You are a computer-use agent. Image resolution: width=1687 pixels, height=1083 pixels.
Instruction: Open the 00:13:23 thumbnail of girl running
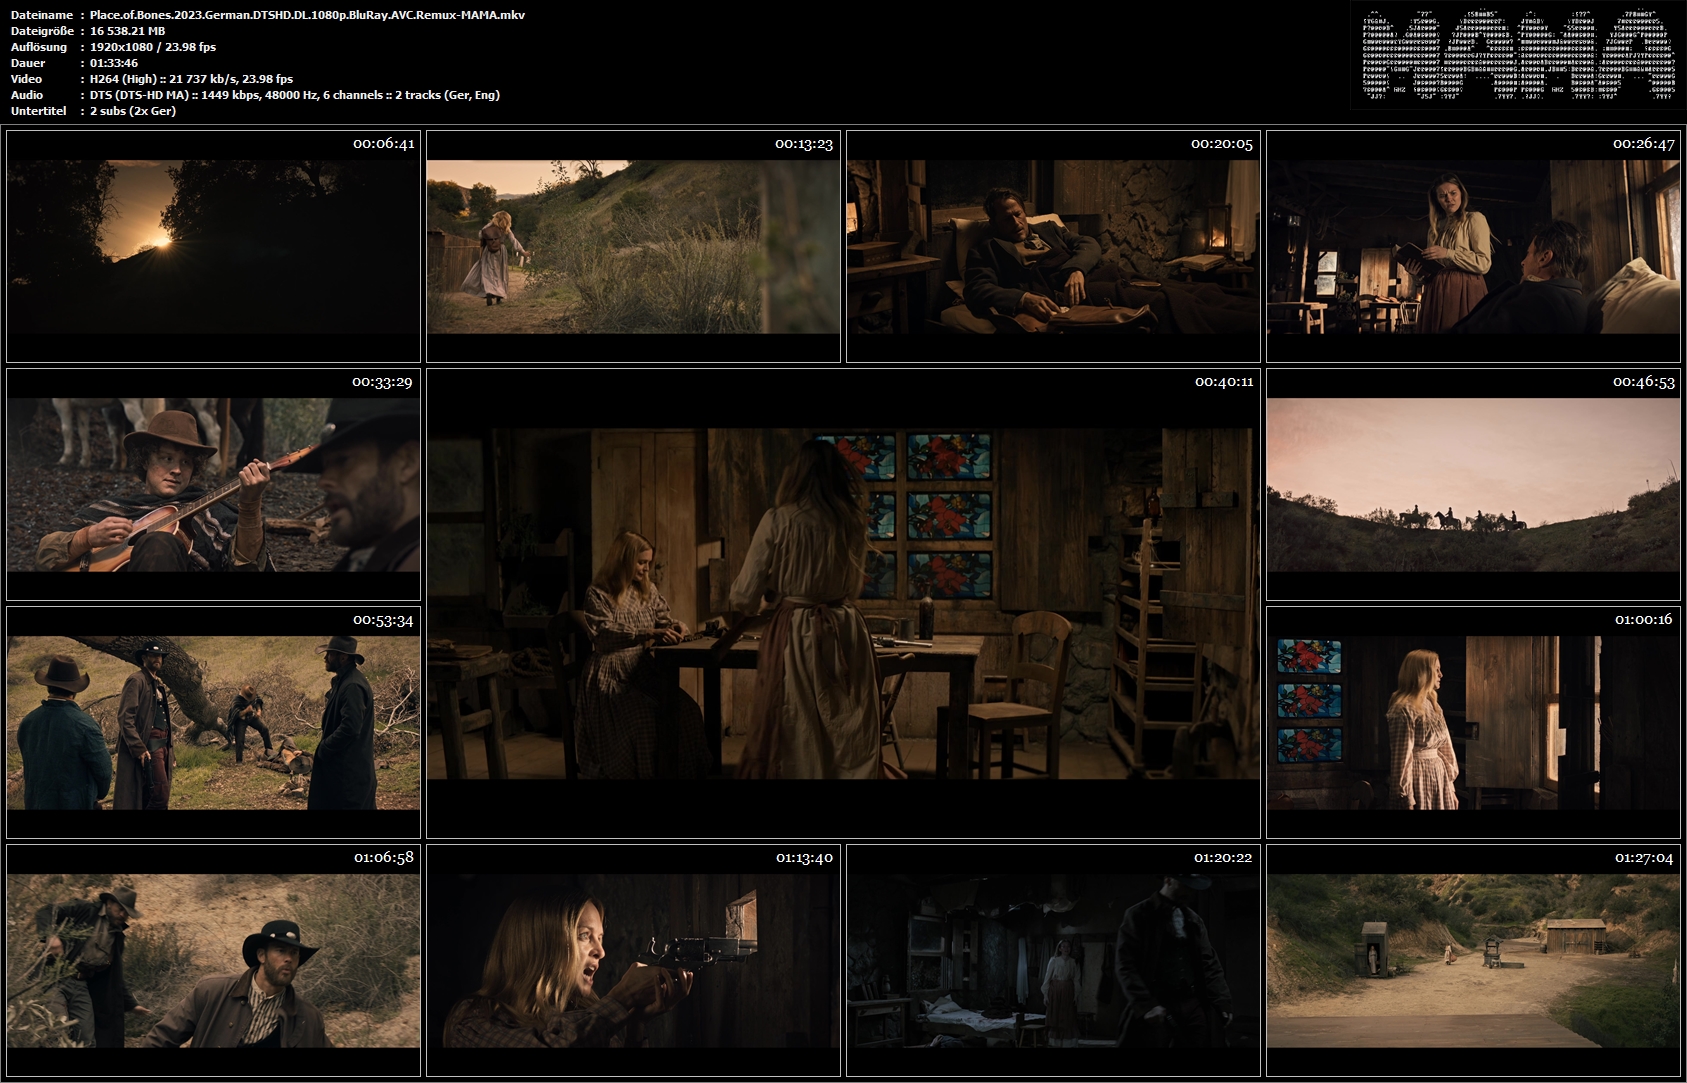(633, 246)
